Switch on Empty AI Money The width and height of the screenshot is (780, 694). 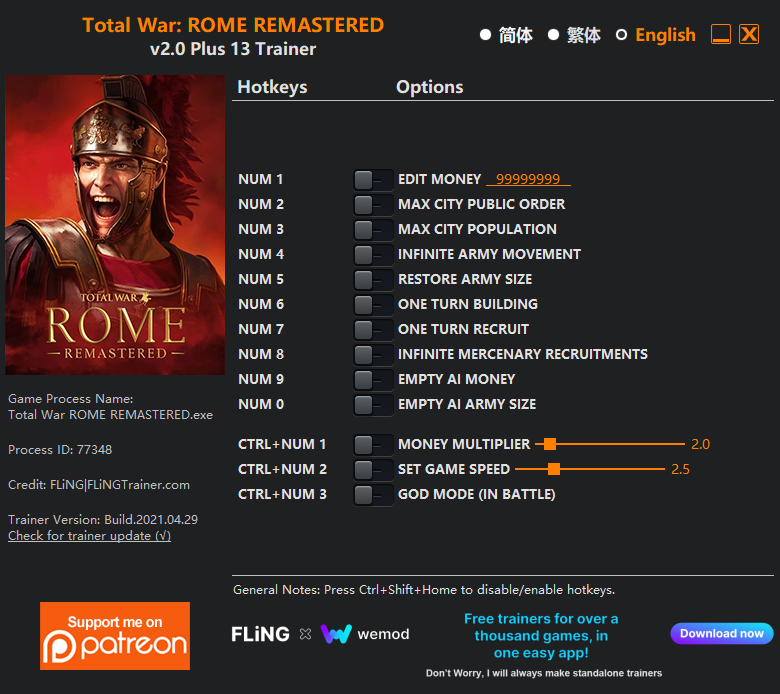coord(373,380)
